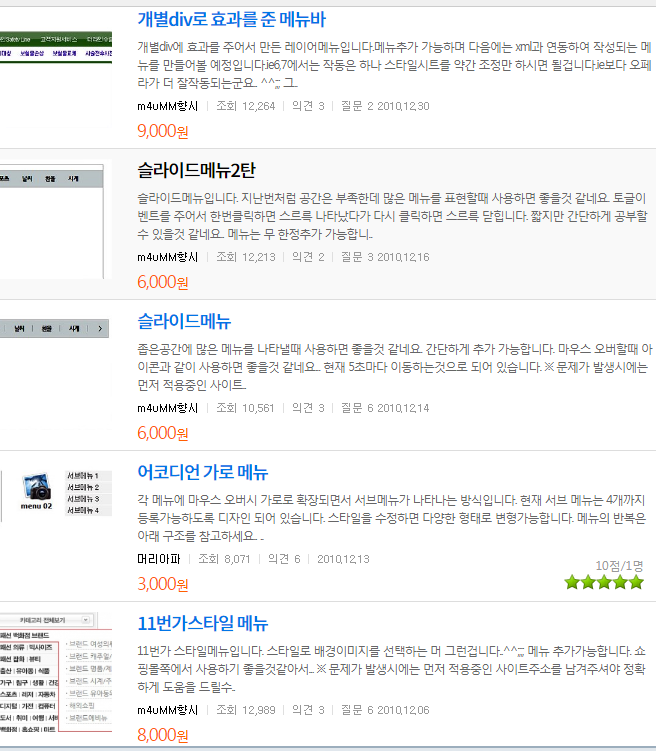Click the 8,000원 price
656x751 pixels.
[x=163, y=734]
